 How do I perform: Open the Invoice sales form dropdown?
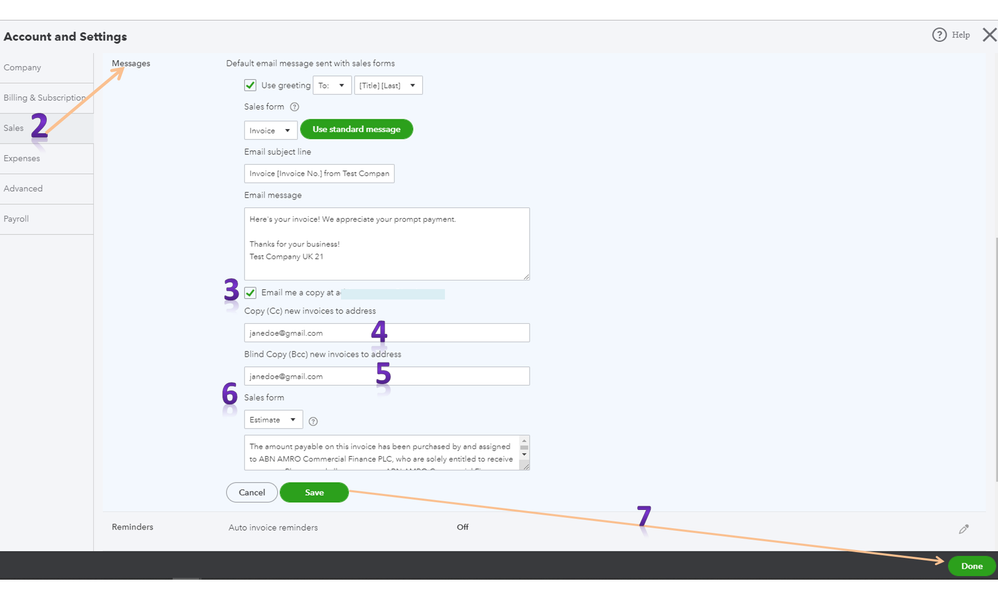pos(270,130)
